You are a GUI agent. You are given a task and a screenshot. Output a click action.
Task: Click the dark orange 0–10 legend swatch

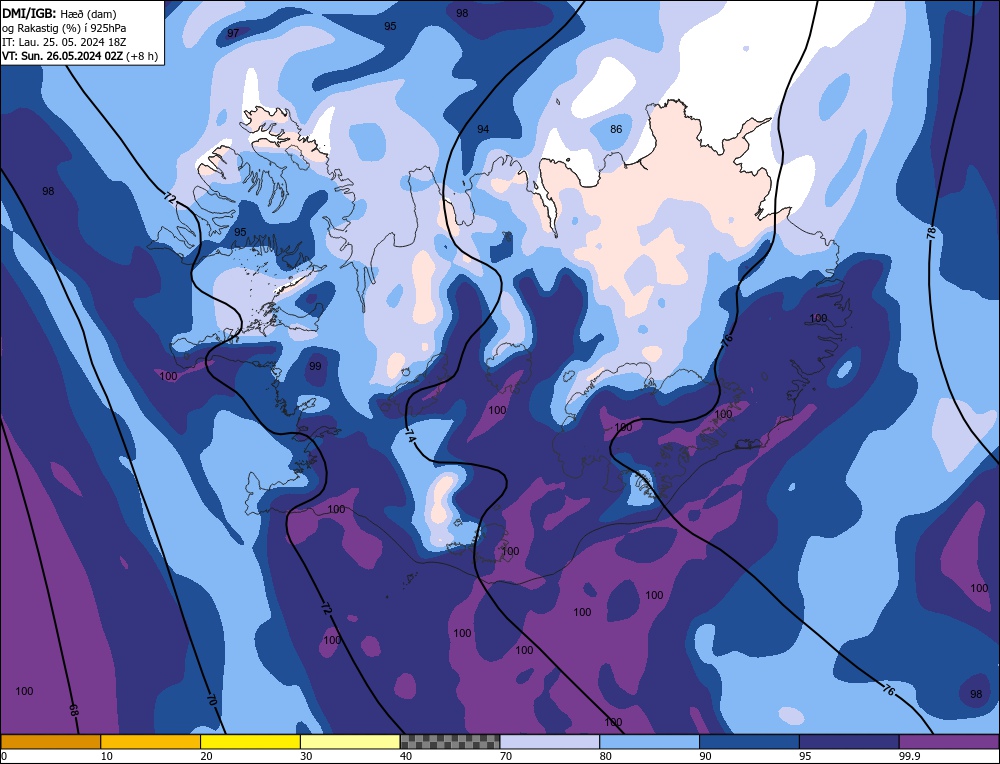click(50, 741)
